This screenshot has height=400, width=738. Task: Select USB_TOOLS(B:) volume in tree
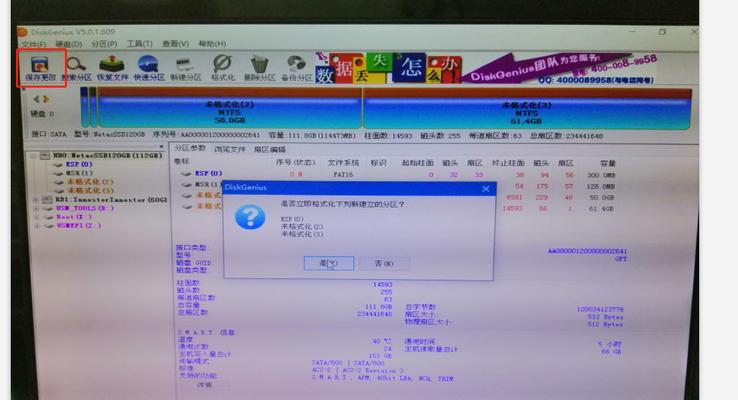pyautogui.click(x=85, y=208)
